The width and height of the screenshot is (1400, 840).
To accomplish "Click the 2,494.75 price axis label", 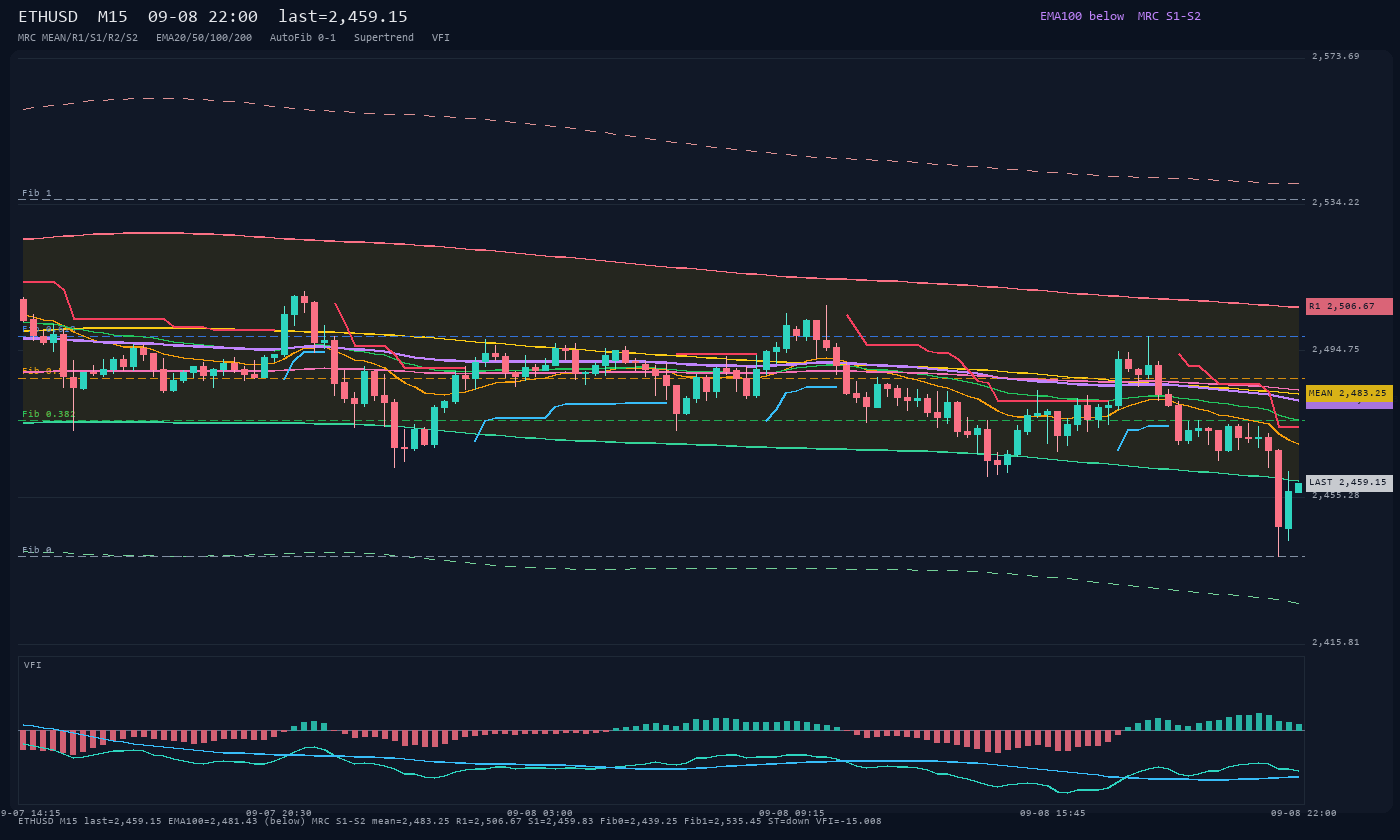I will (1336, 349).
